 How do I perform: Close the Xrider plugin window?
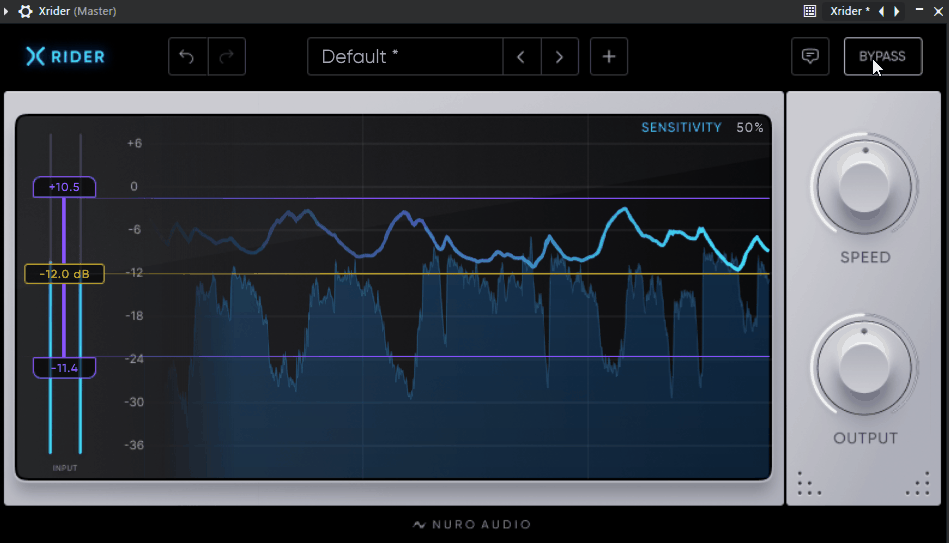point(938,11)
